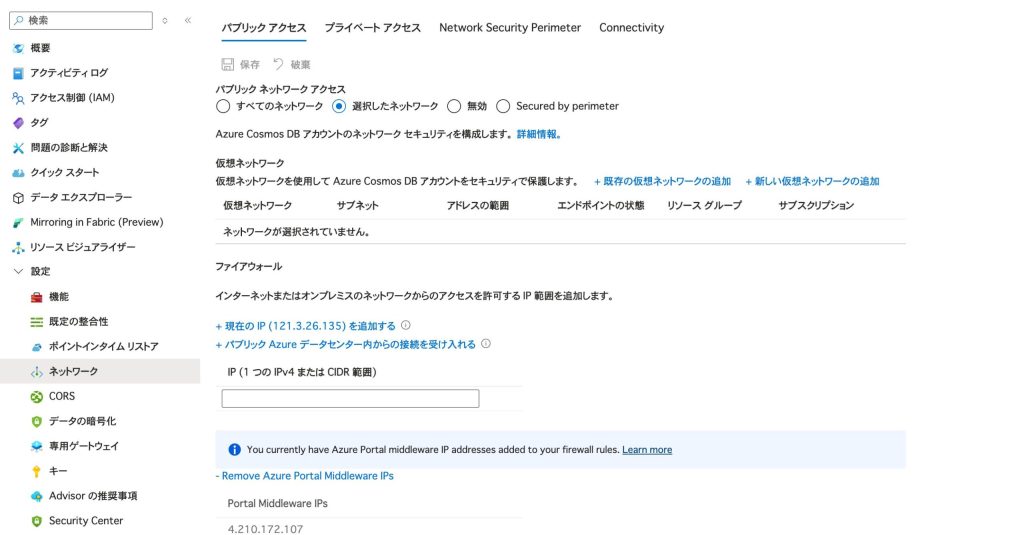Select the すべてのネットワーク radio button

tap(223, 106)
